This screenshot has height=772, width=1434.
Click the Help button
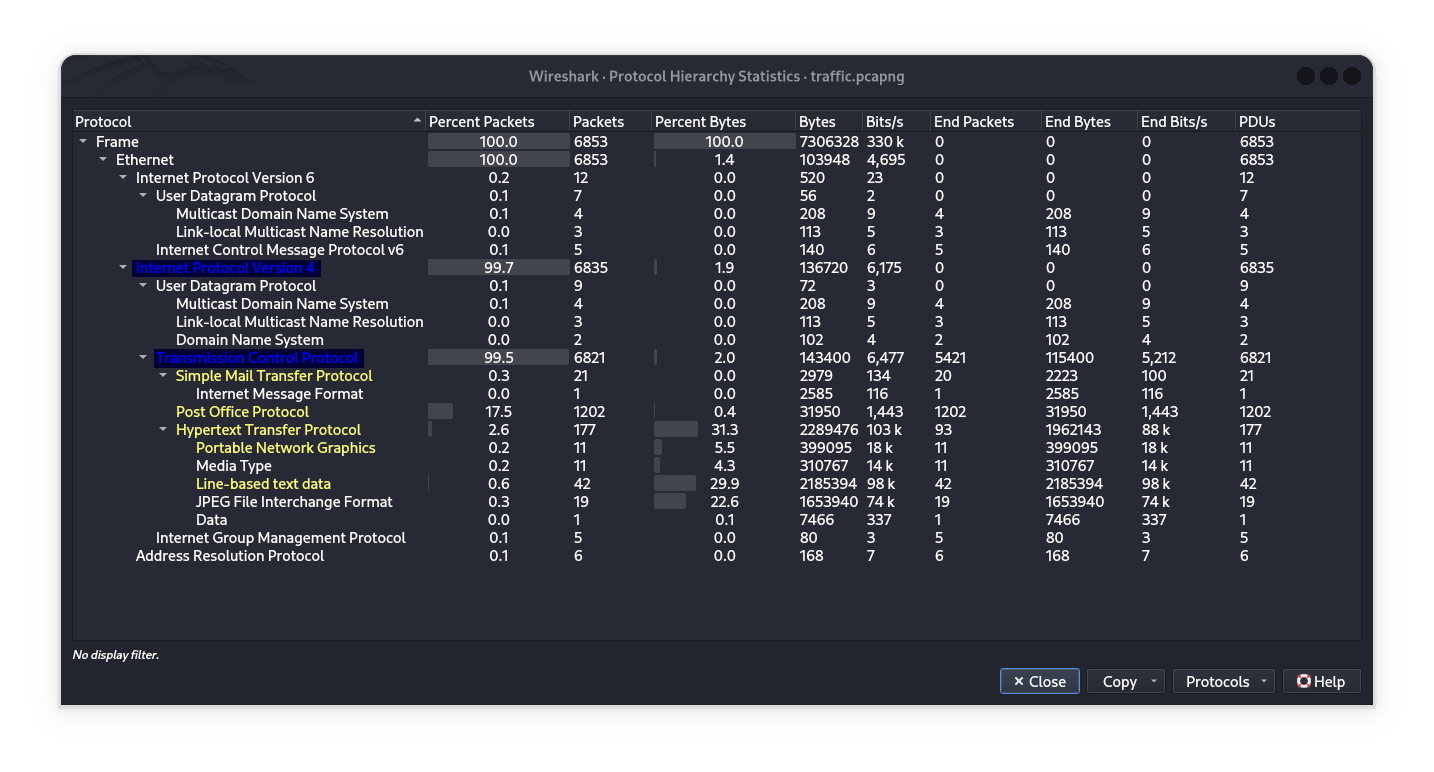[1321, 681]
